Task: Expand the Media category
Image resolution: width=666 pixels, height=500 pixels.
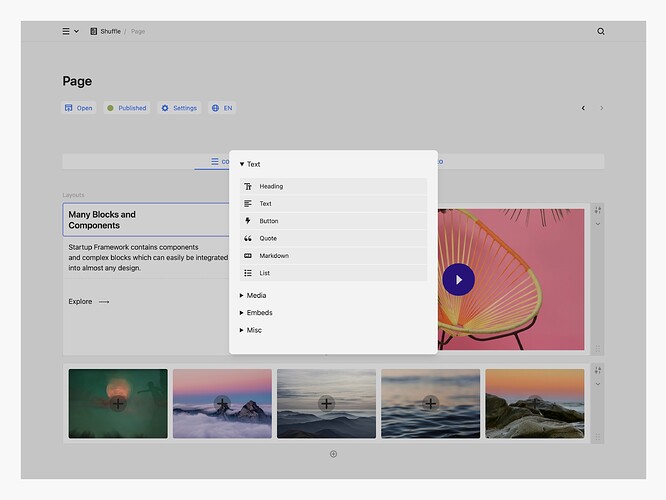Action: point(252,295)
